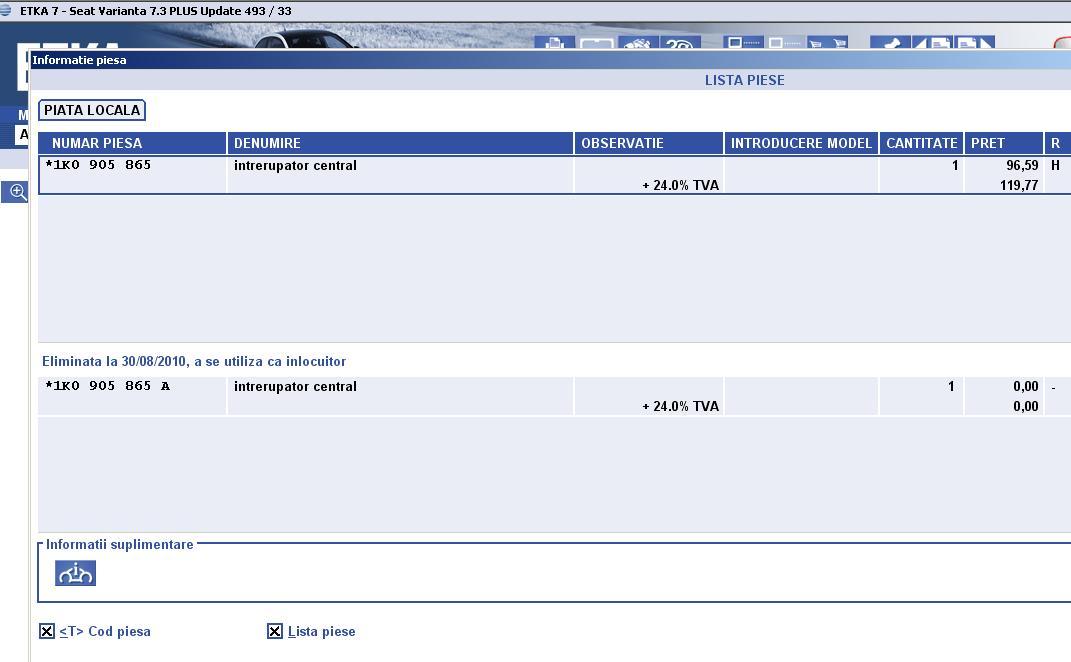Image resolution: width=1071 pixels, height=662 pixels.
Task: Select part number 1K0 905 865 row
Action: point(100,165)
